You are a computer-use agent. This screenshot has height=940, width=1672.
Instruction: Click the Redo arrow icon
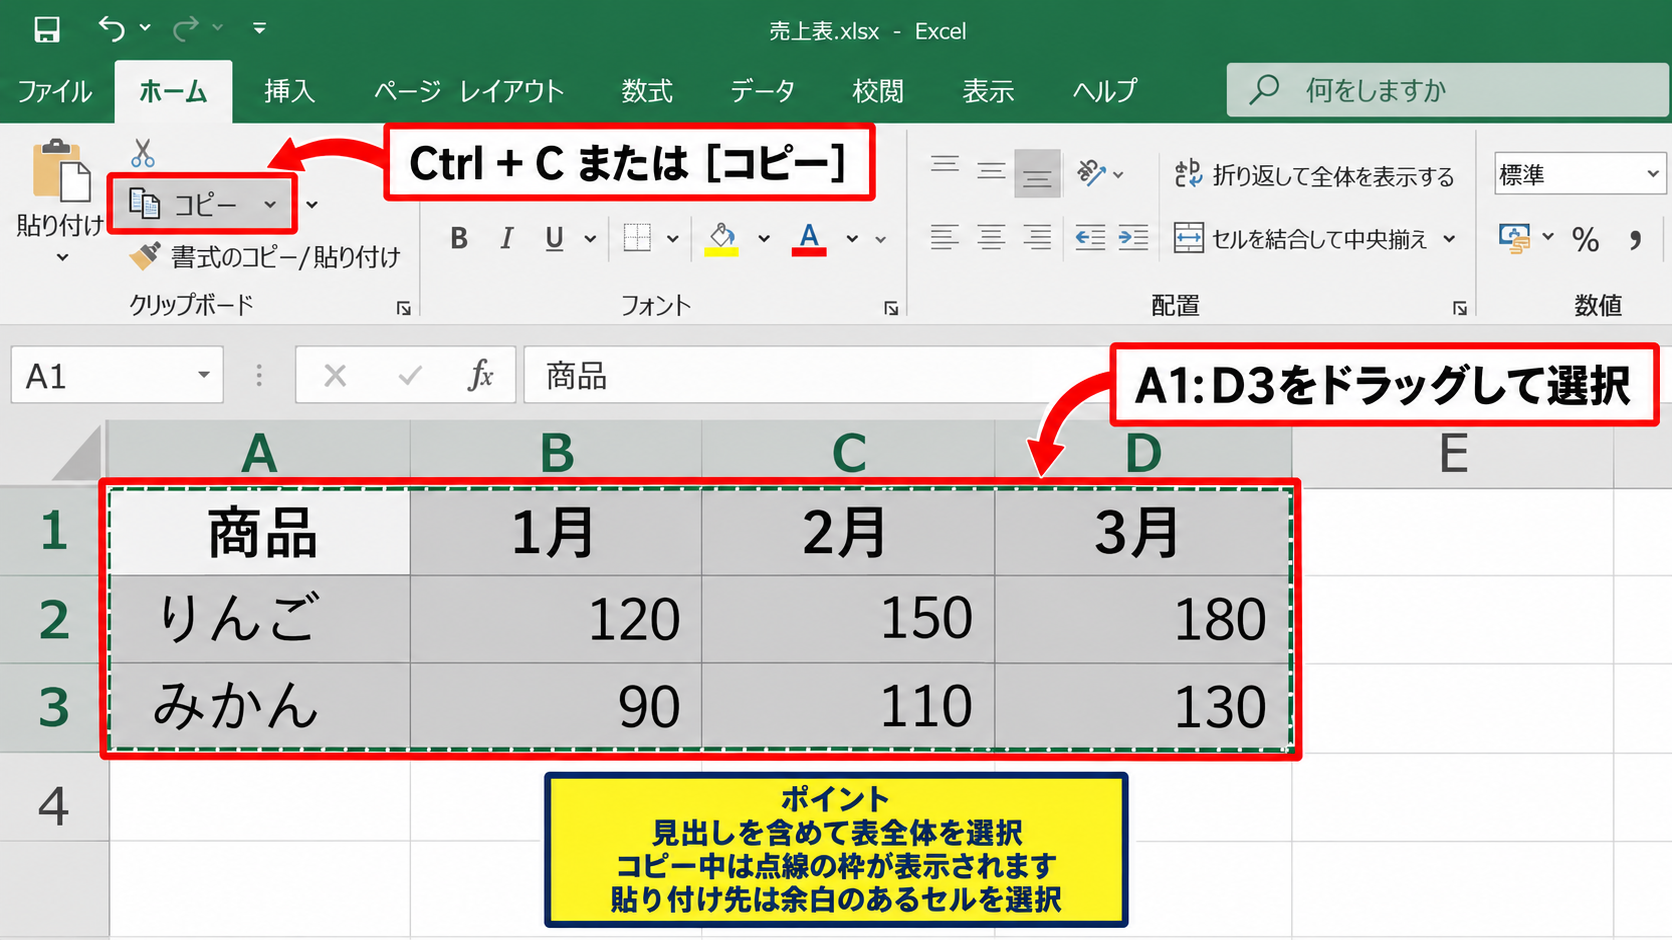click(x=185, y=30)
